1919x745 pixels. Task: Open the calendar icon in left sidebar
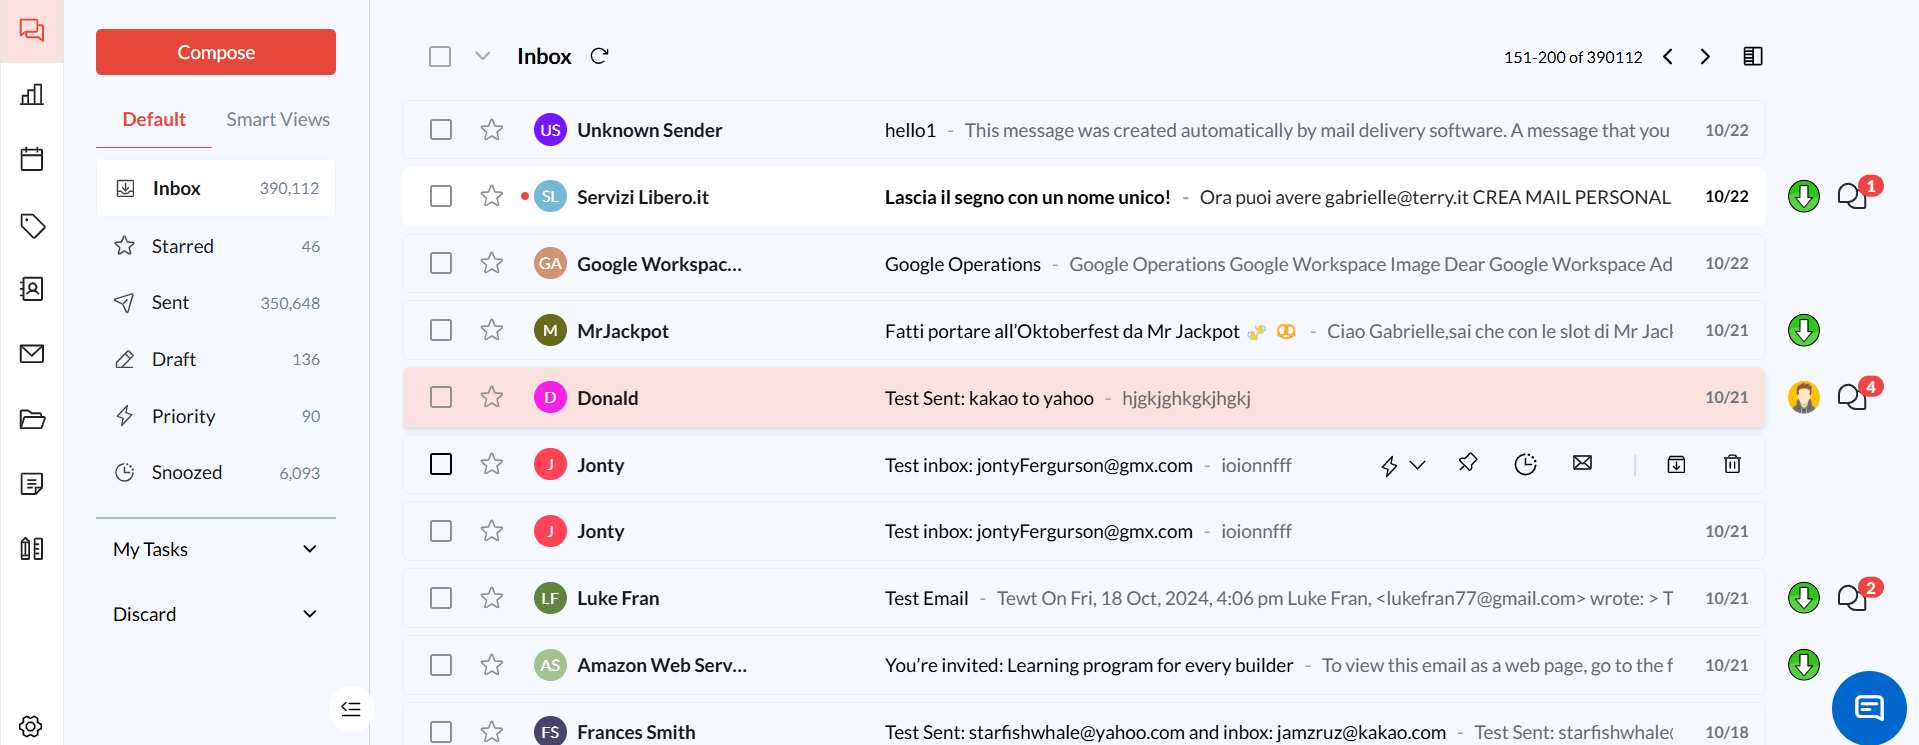[x=32, y=159]
